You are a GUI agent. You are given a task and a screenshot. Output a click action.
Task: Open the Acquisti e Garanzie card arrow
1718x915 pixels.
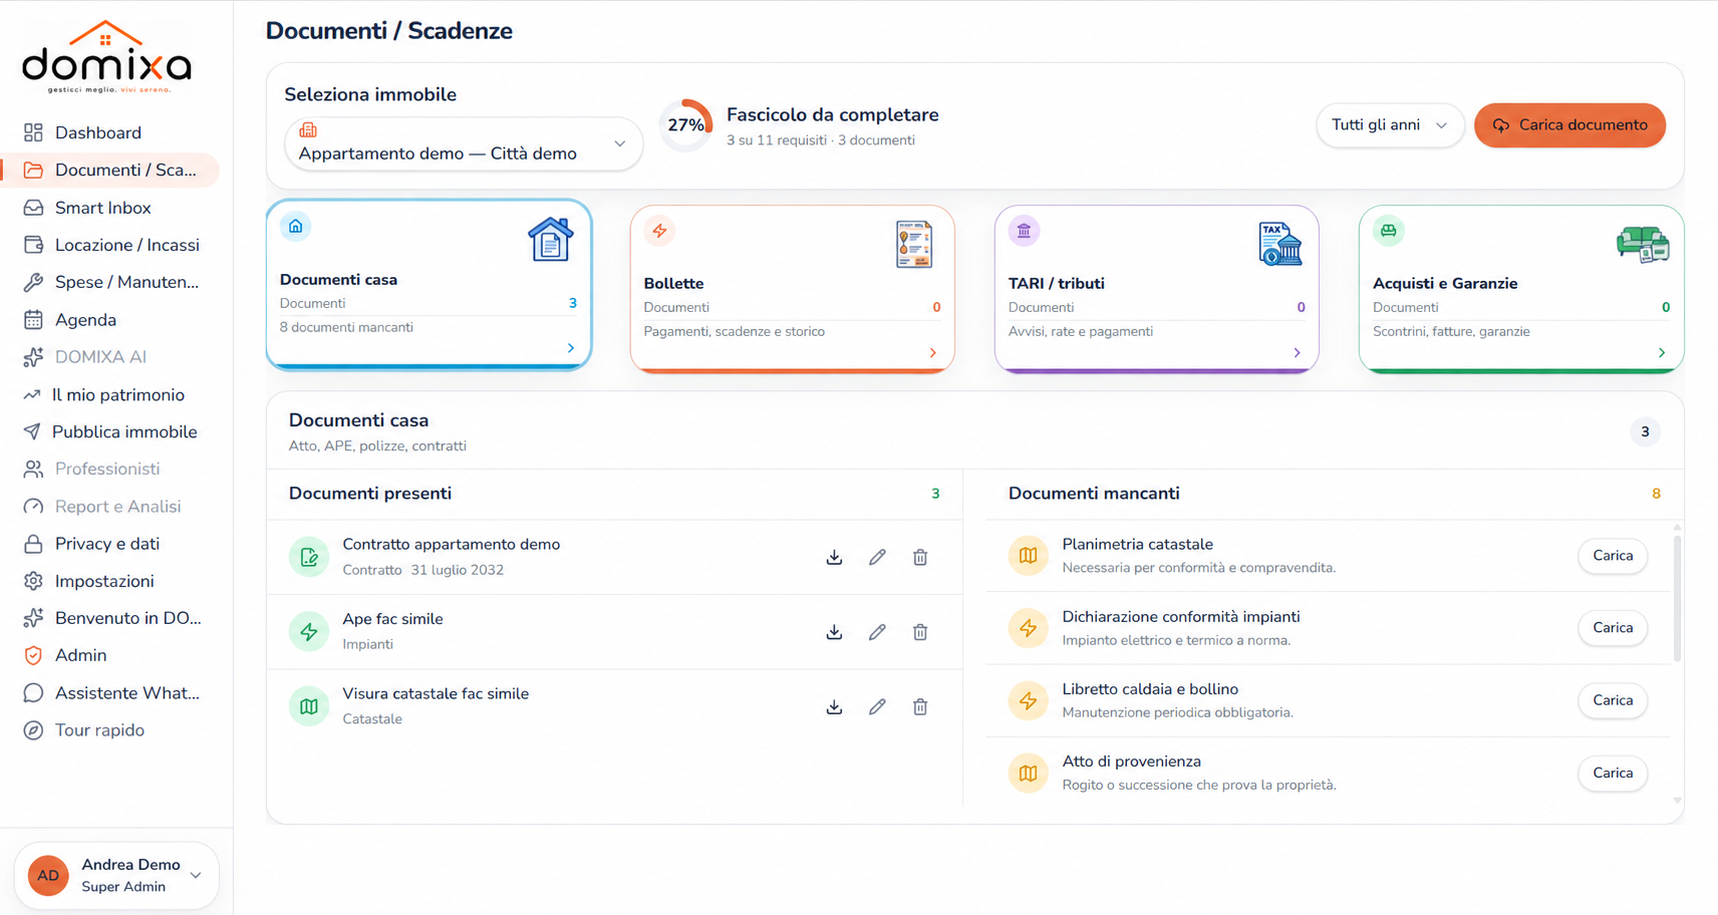pyautogui.click(x=1662, y=352)
